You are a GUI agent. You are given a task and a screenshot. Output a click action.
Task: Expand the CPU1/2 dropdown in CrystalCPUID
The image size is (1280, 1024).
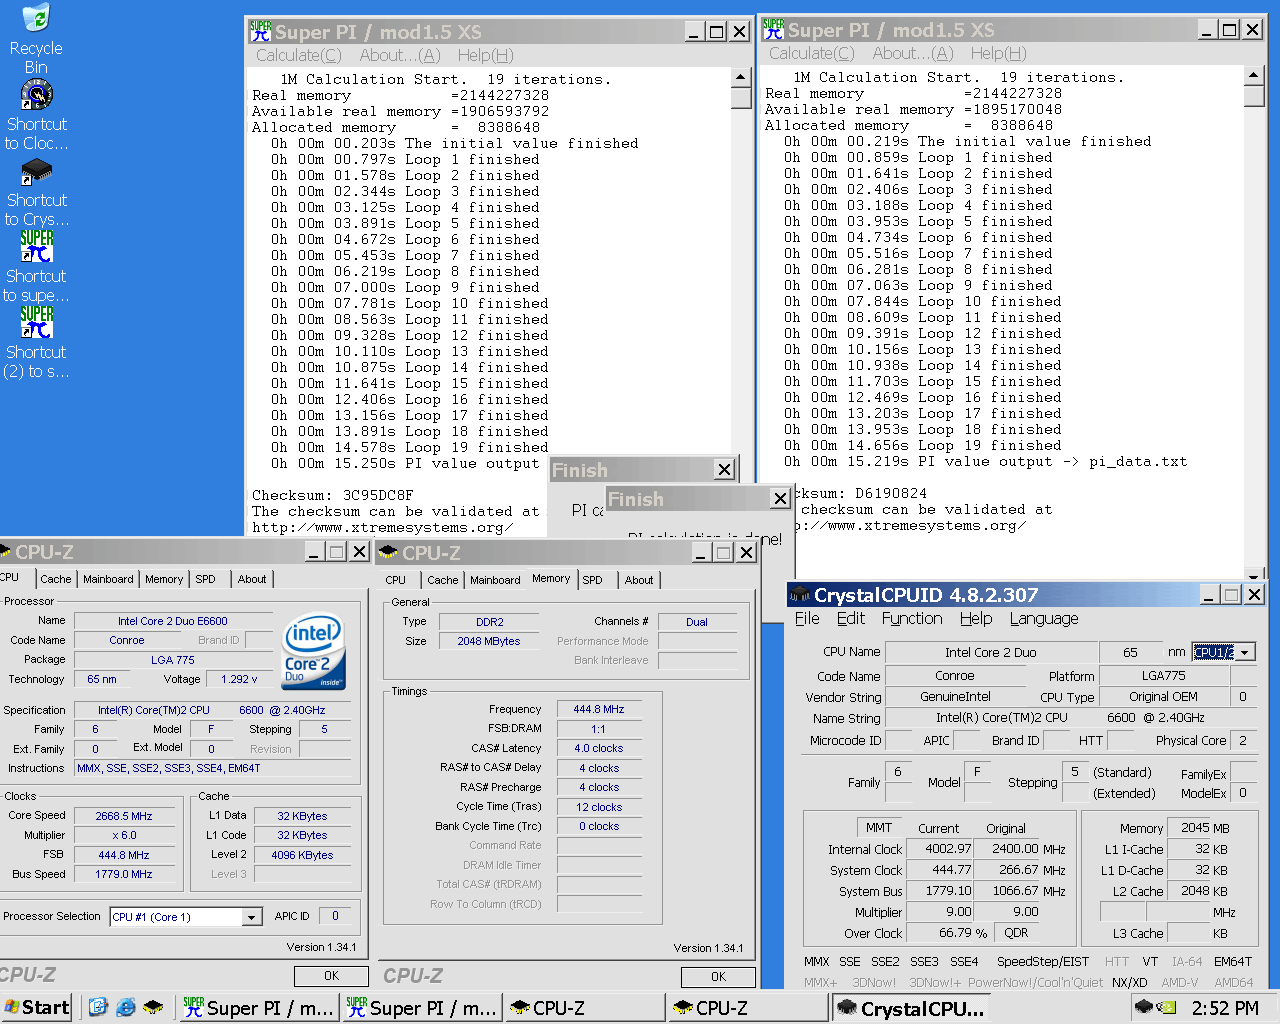1245,652
